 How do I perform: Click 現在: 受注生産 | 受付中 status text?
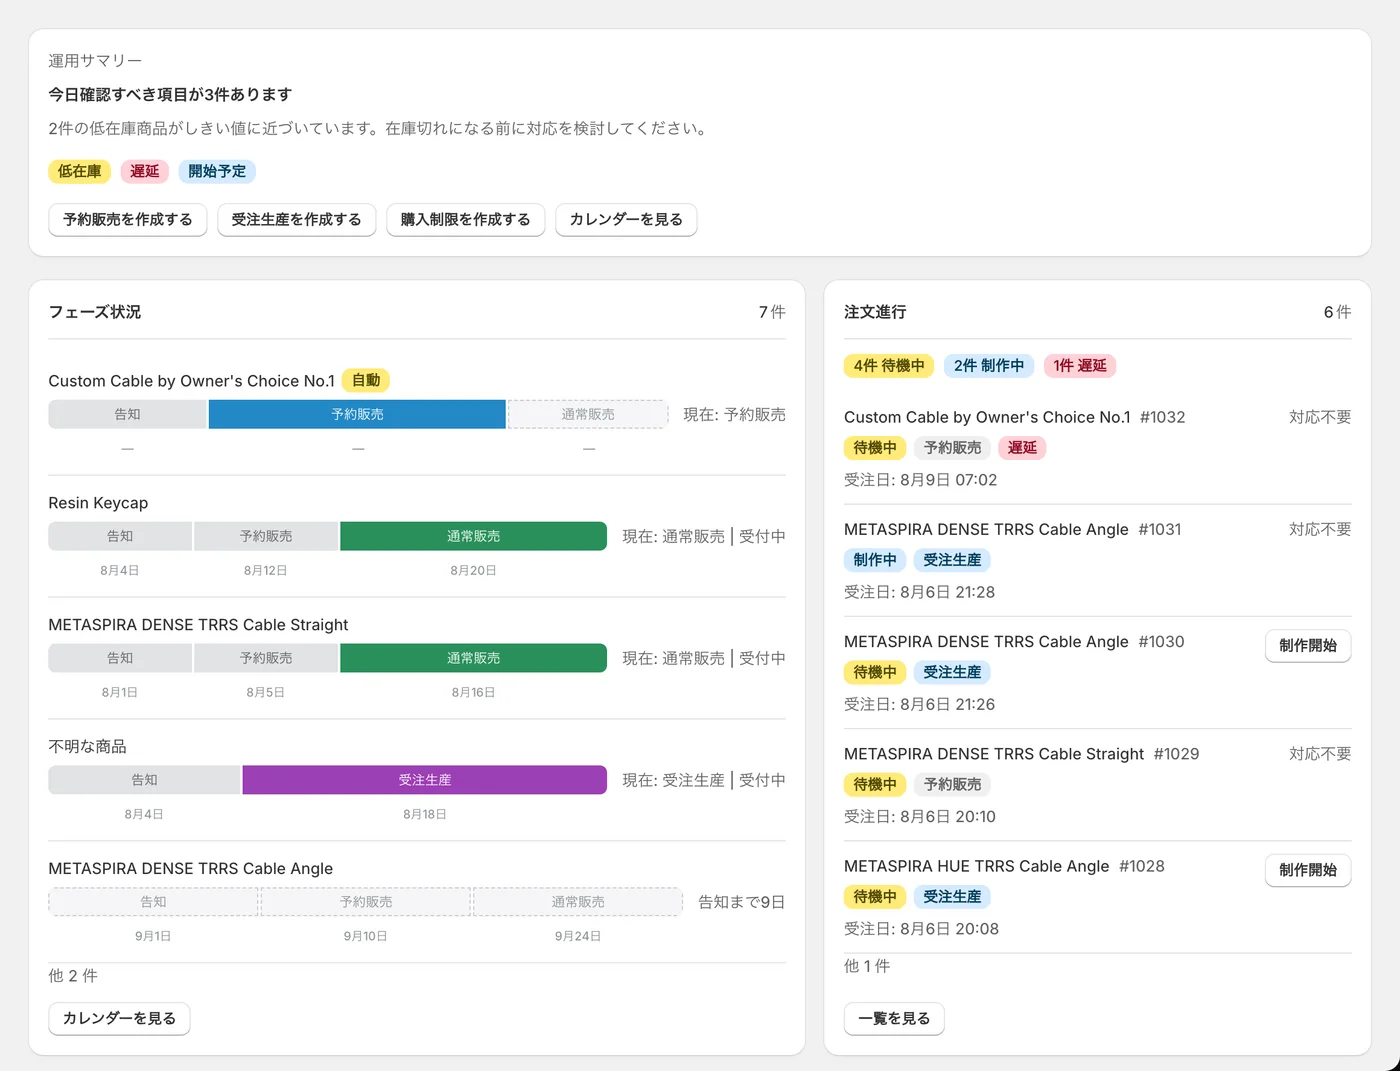(x=704, y=780)
